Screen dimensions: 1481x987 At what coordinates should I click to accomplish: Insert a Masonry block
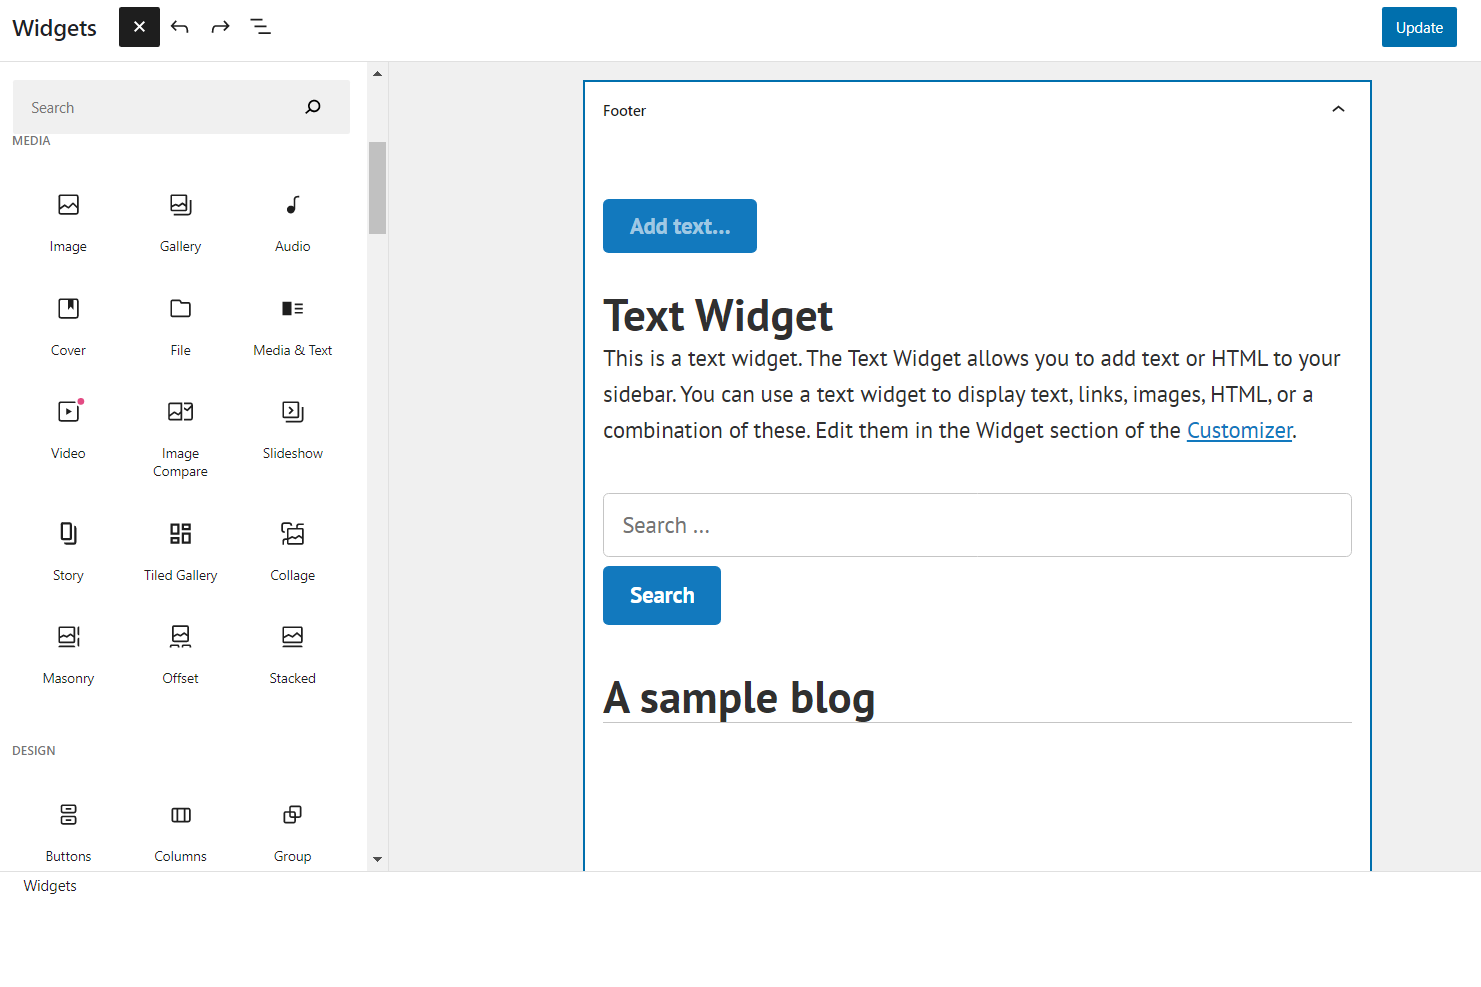pos(68,655)
